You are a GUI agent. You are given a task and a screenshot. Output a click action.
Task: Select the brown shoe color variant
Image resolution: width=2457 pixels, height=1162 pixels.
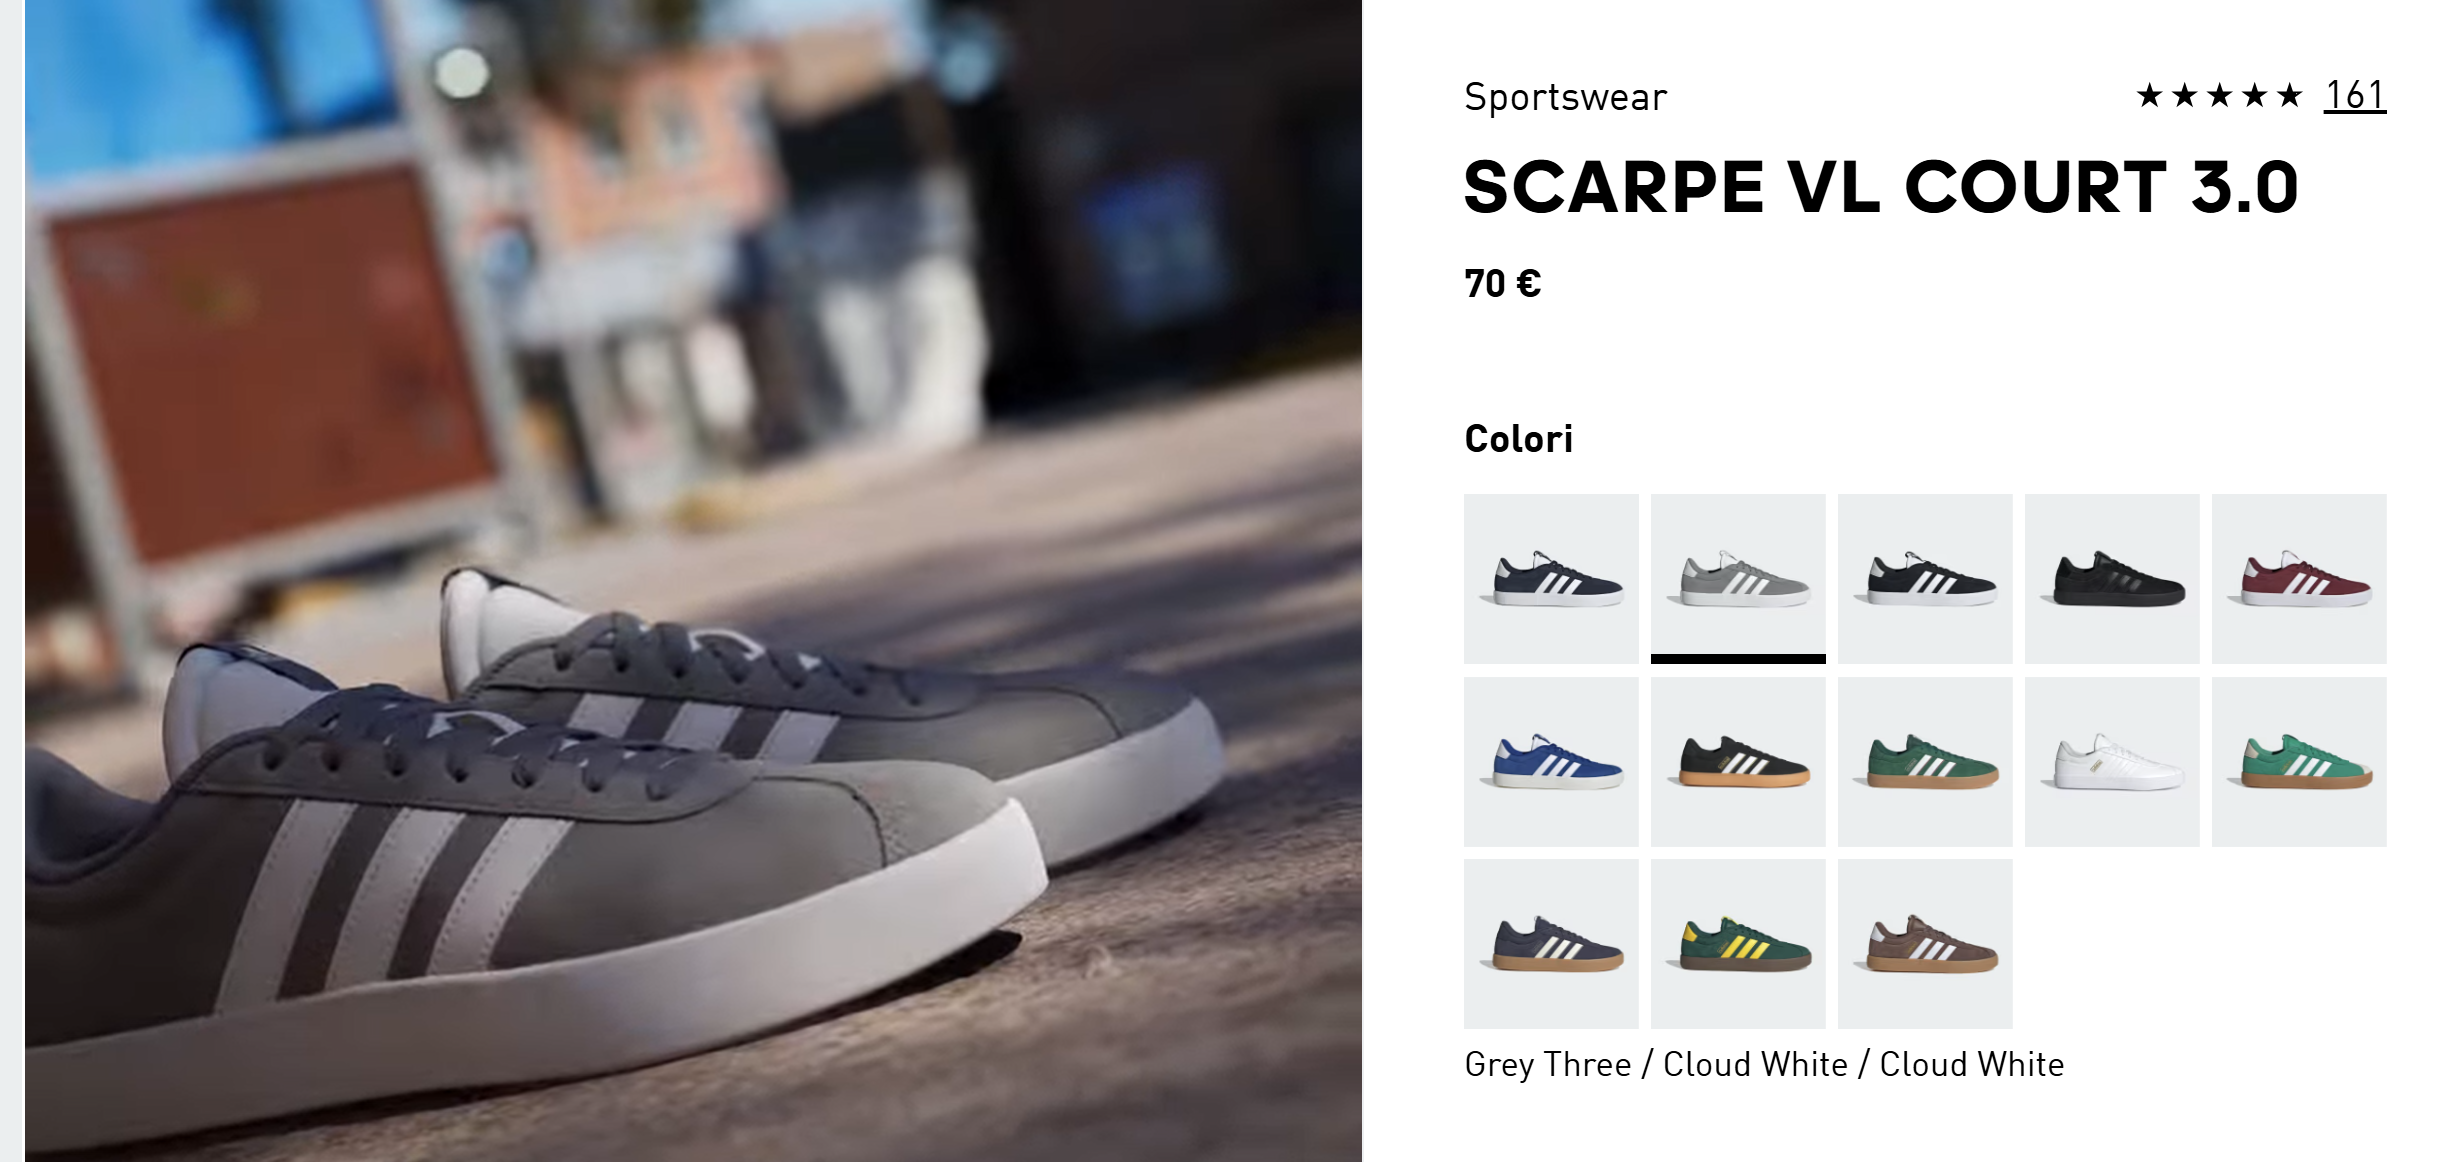tap(1925, 944)
